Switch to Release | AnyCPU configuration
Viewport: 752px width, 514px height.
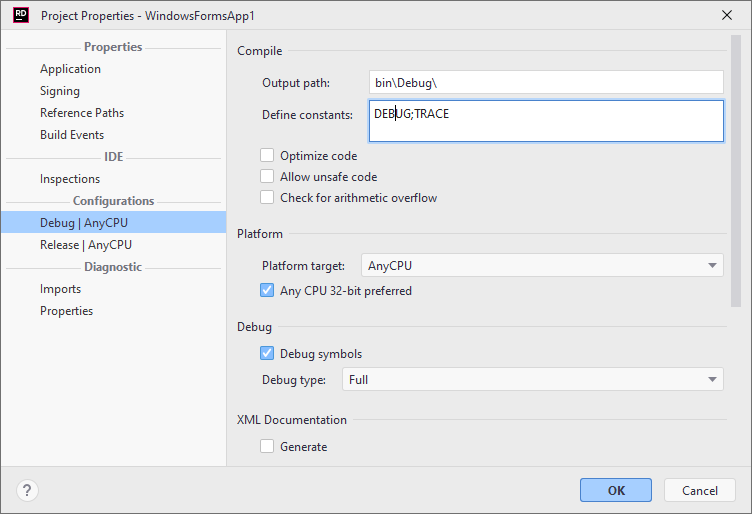tap(86, 245)
